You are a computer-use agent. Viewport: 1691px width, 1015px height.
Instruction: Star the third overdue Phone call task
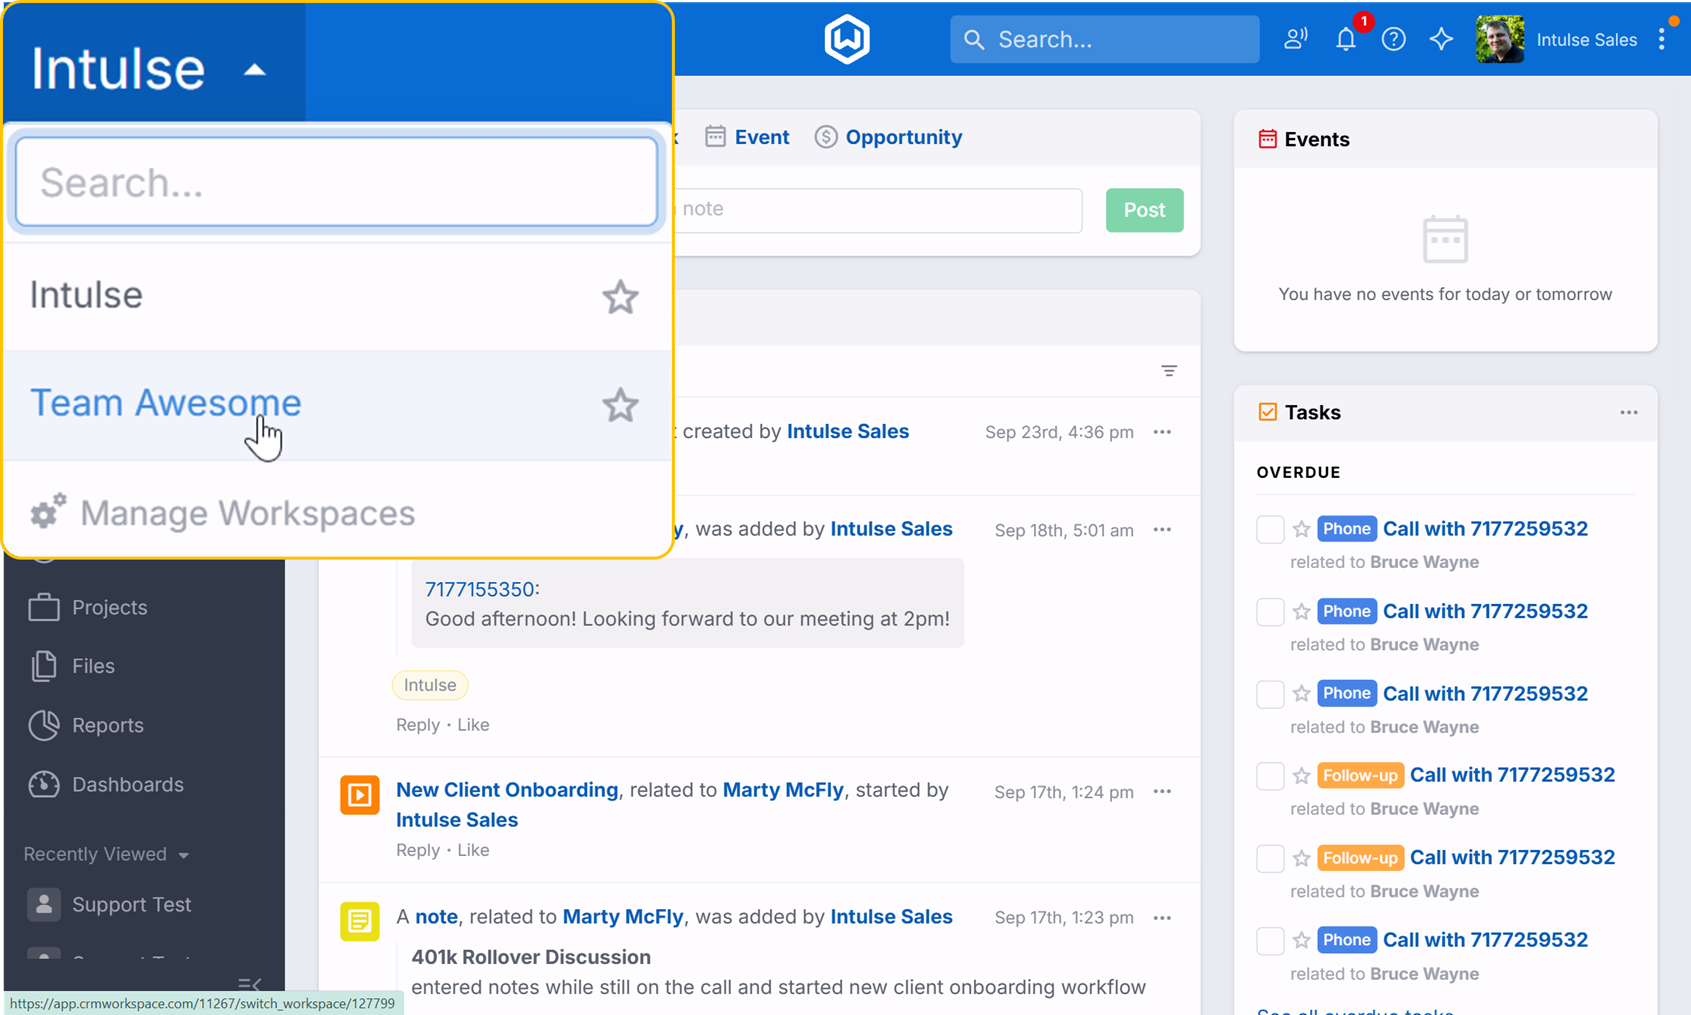tap(1301, 693)
